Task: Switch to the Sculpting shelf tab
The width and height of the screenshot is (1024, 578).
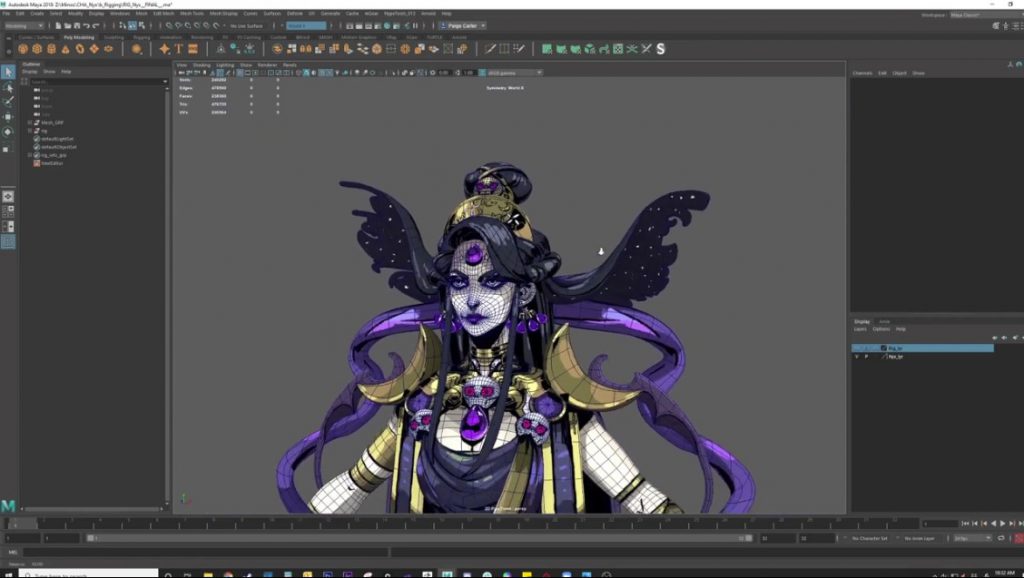Action: click(114, 37)
